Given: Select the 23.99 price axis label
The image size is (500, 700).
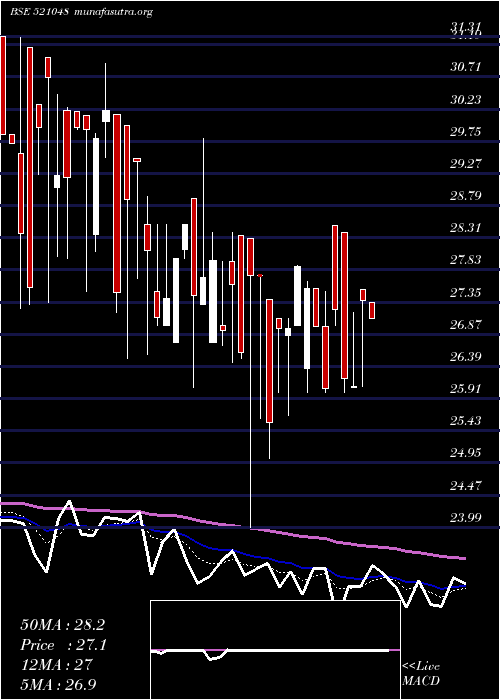Looking at the screenshot, I should [x=466, y=517].
